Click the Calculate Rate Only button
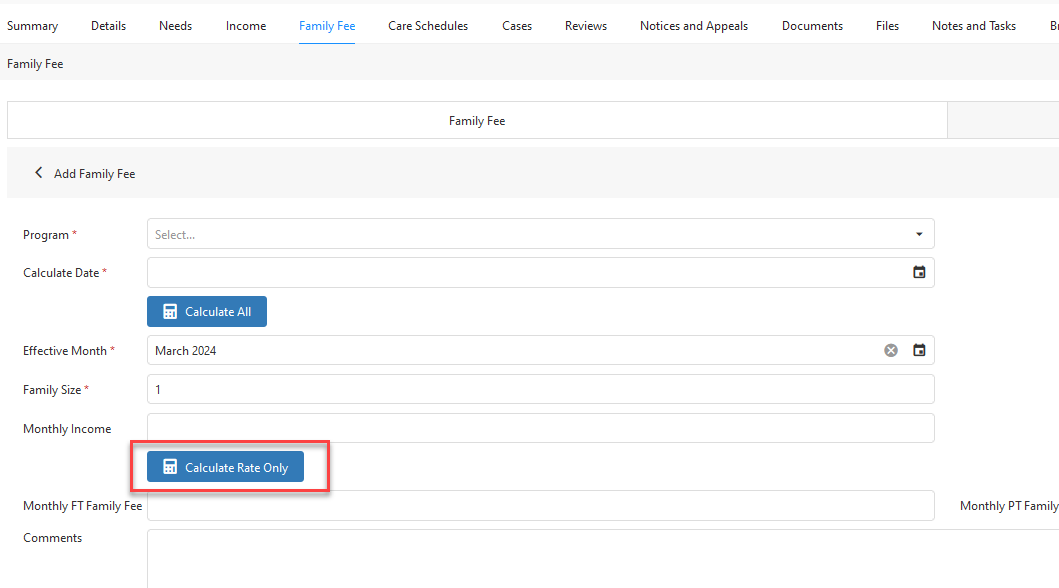Screen dimensions: 1059x588 226,467
